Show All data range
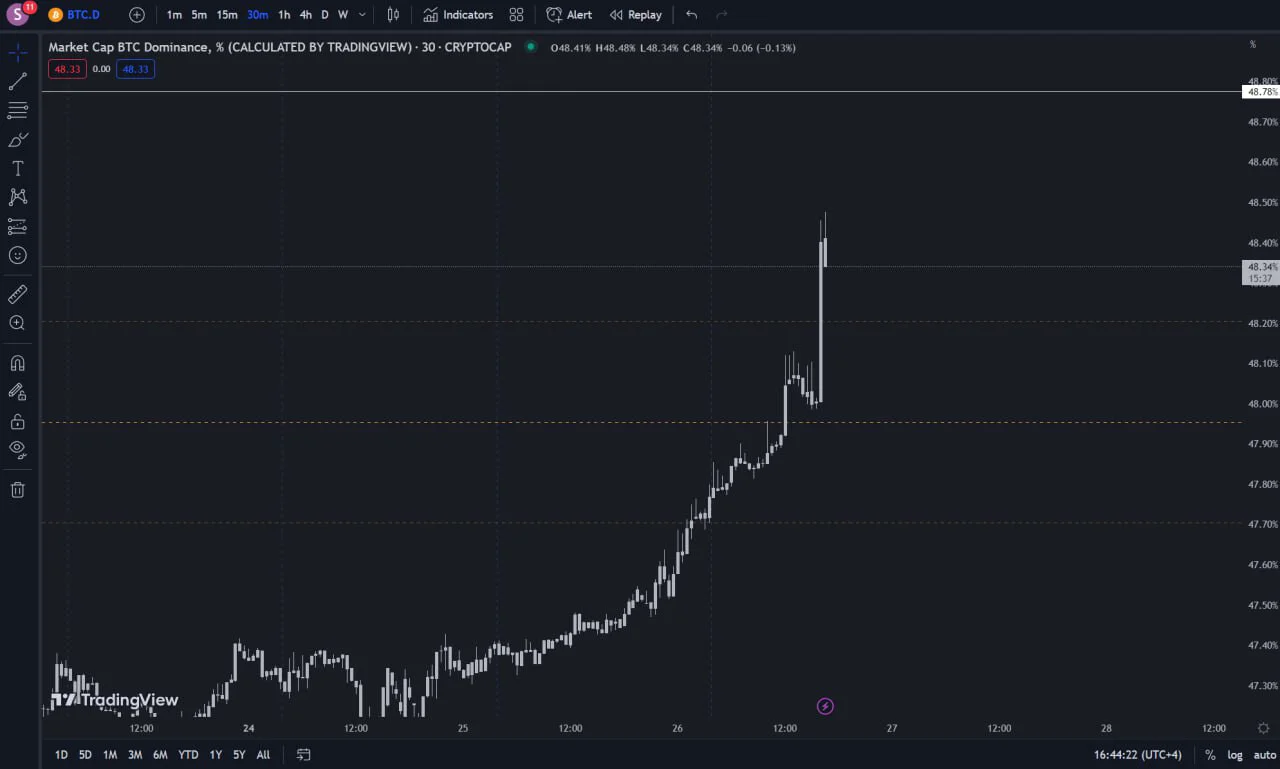This screenshot has height=769, width=1280. pyautogui.click(x=263, y=755)
